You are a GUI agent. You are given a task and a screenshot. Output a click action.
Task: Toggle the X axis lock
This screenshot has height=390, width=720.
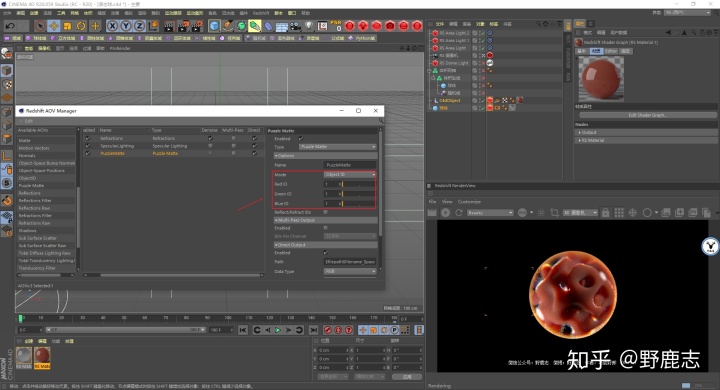pos(112,26)
